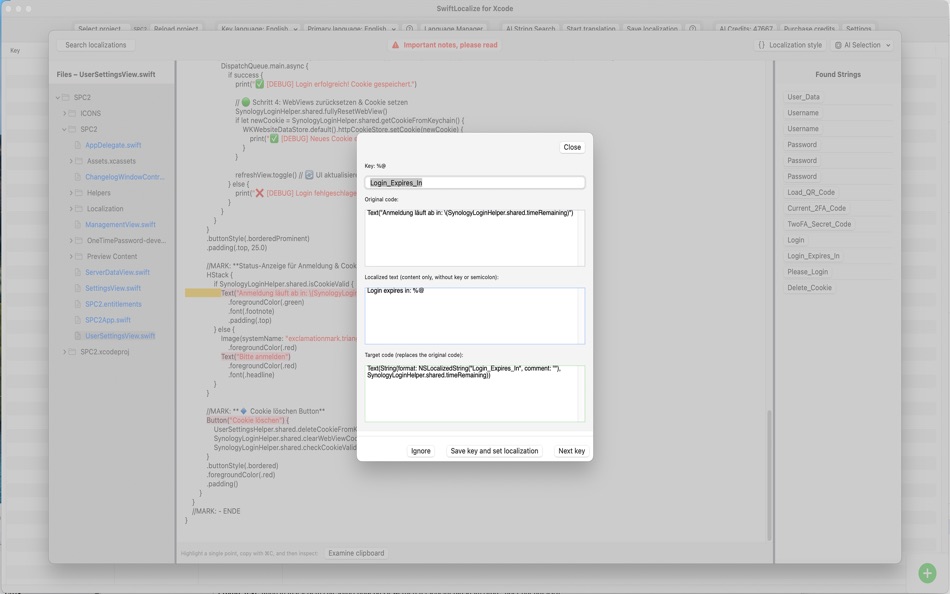The image size is (950, 594).
Task: Click the AI Selection sparkle icon
Action: point(838,45)
